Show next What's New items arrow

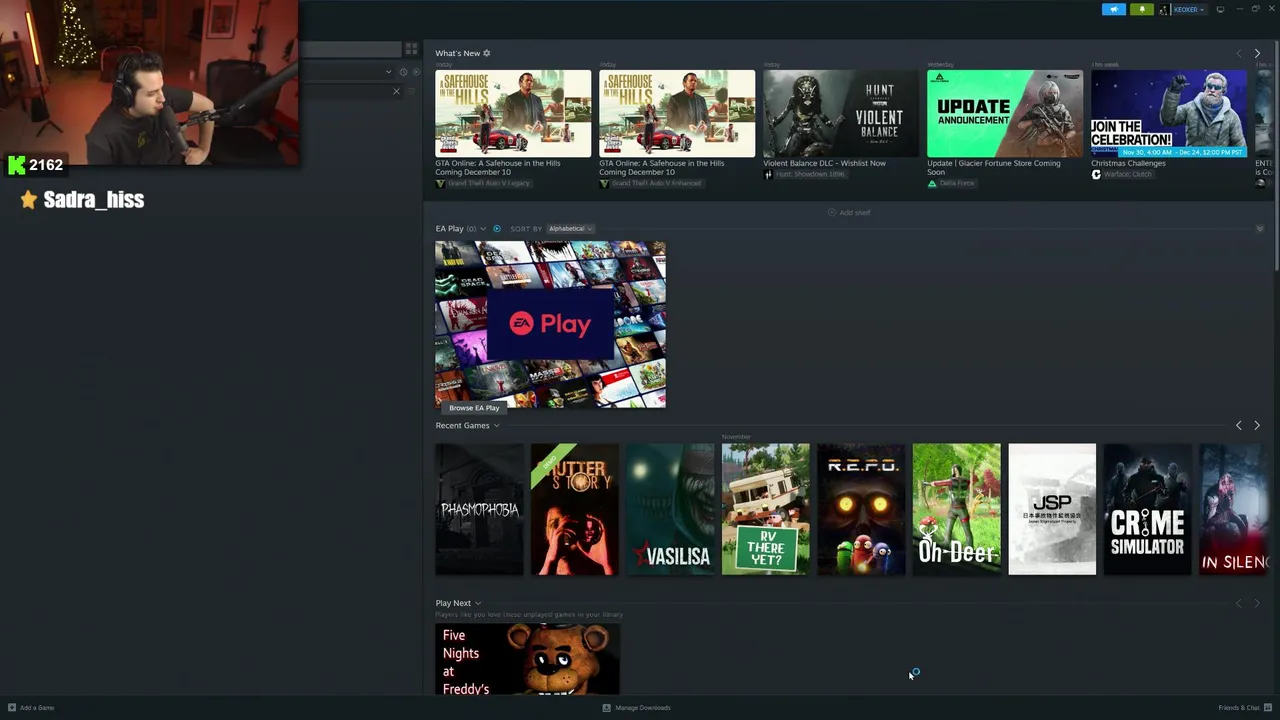pyautogui.click(x=1257, y=54)
